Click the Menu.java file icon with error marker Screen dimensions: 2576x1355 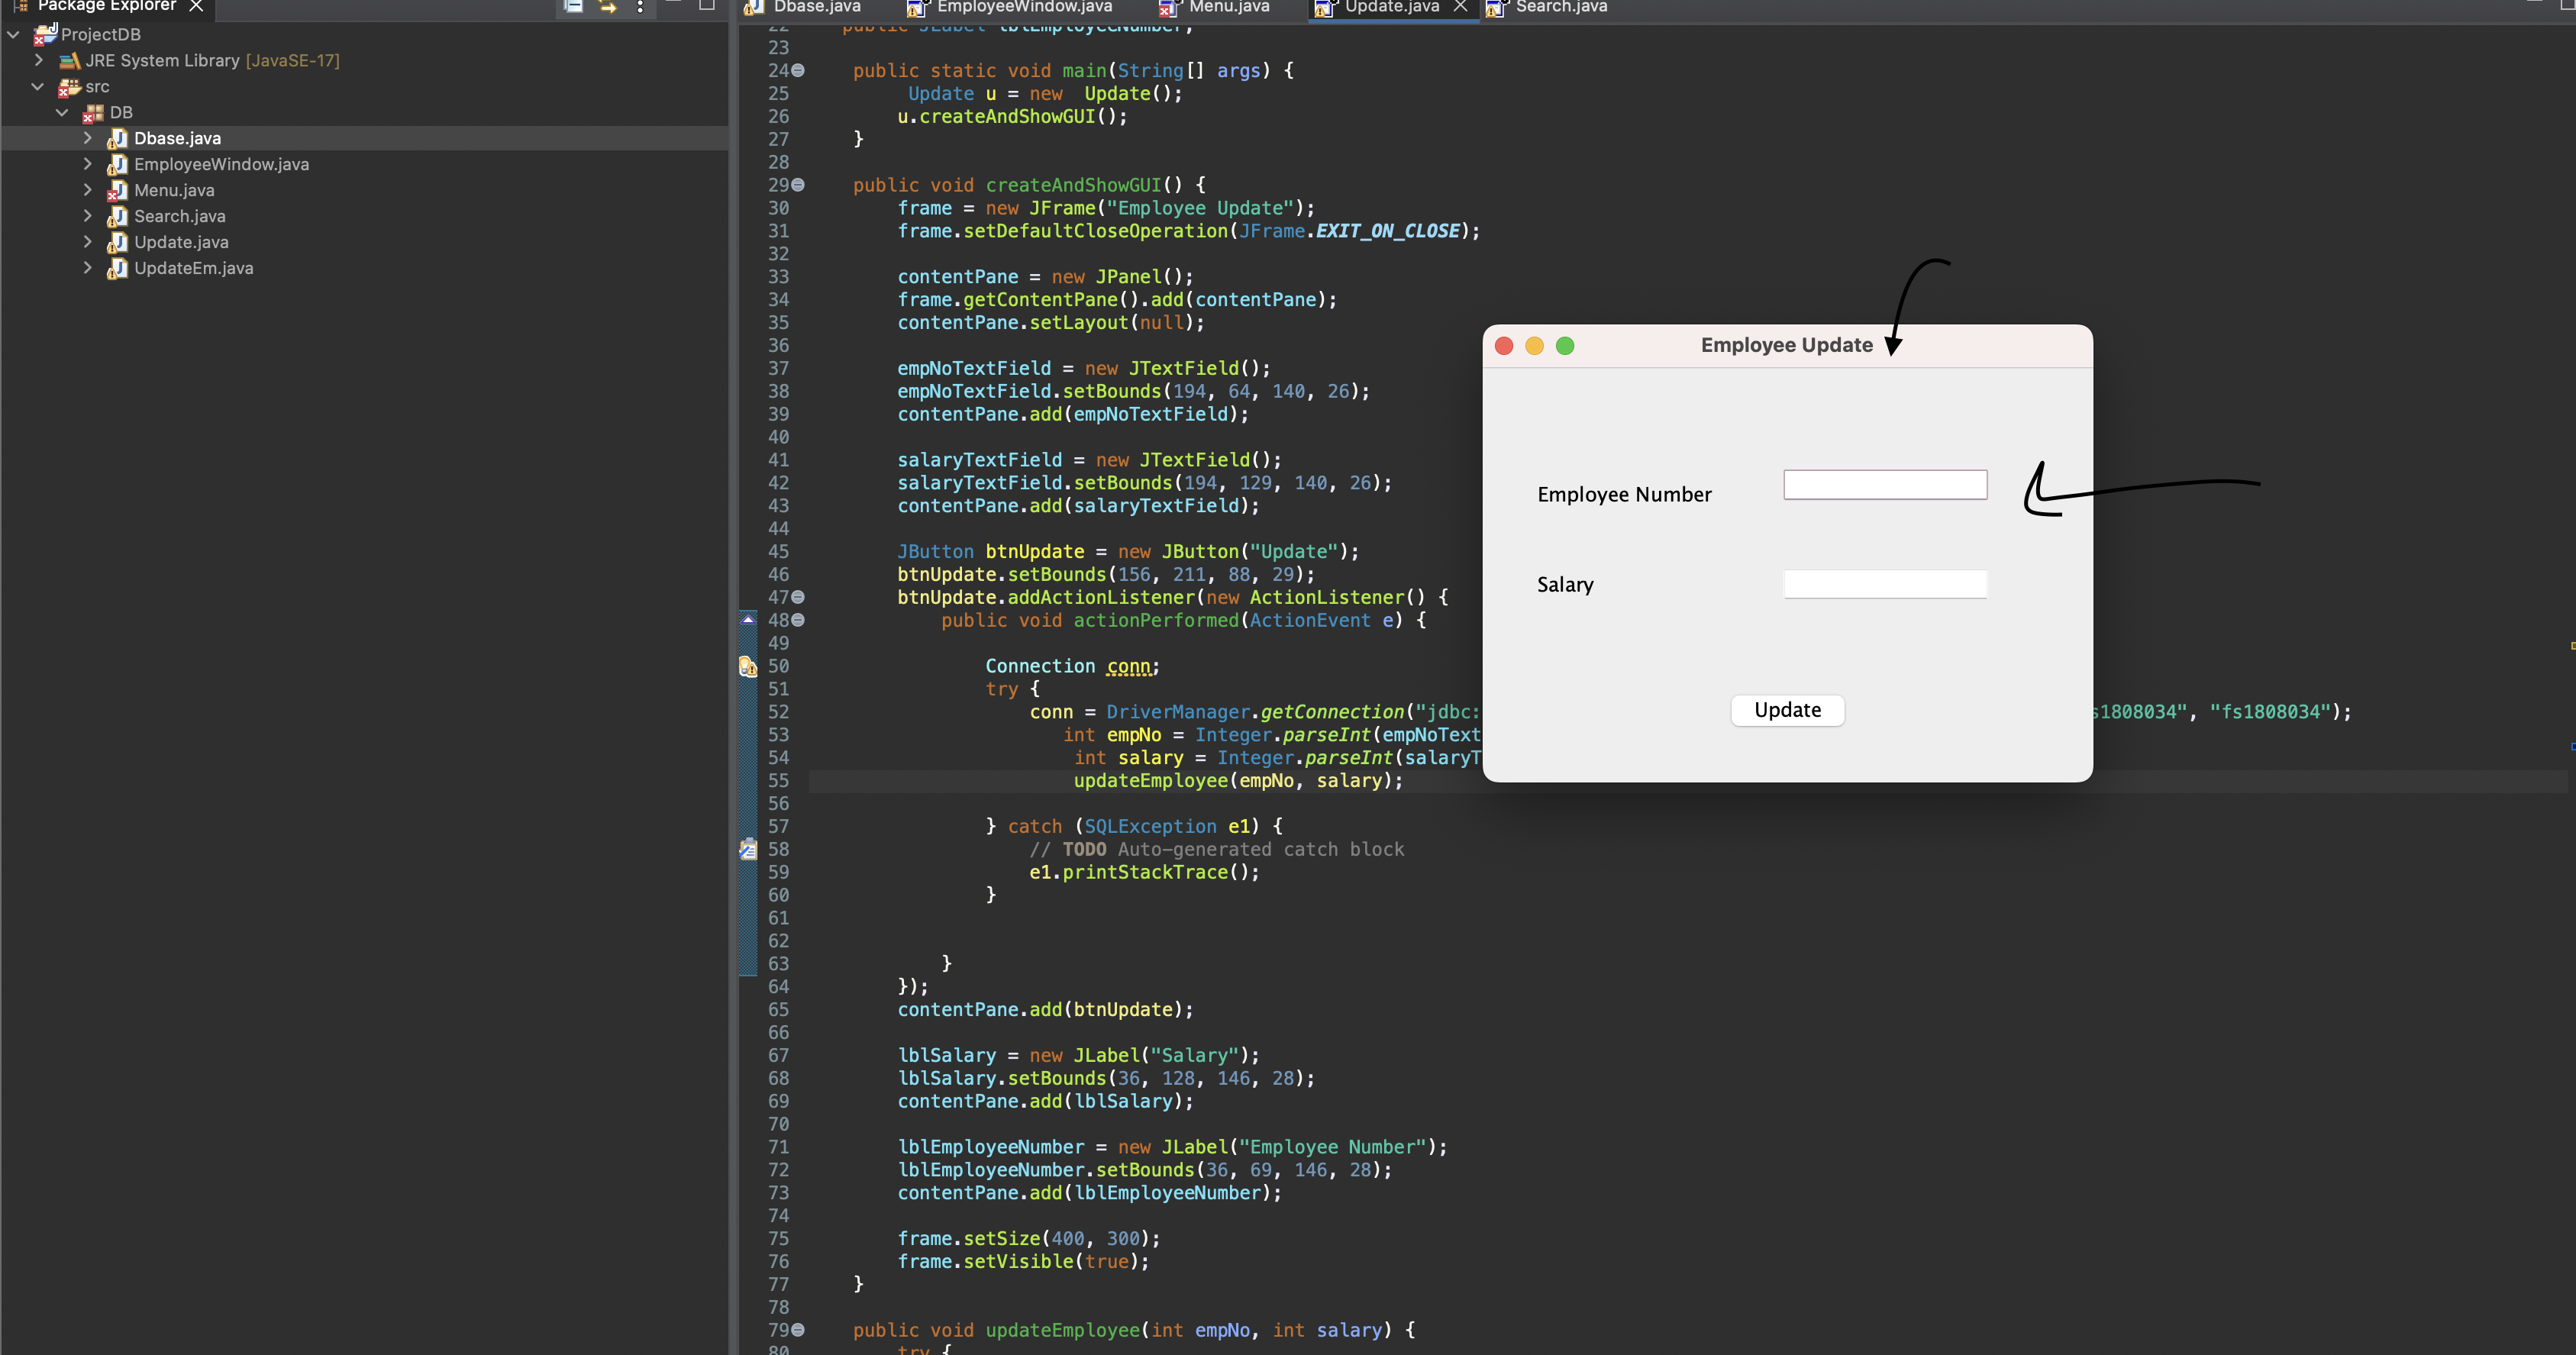pos(117,191)
